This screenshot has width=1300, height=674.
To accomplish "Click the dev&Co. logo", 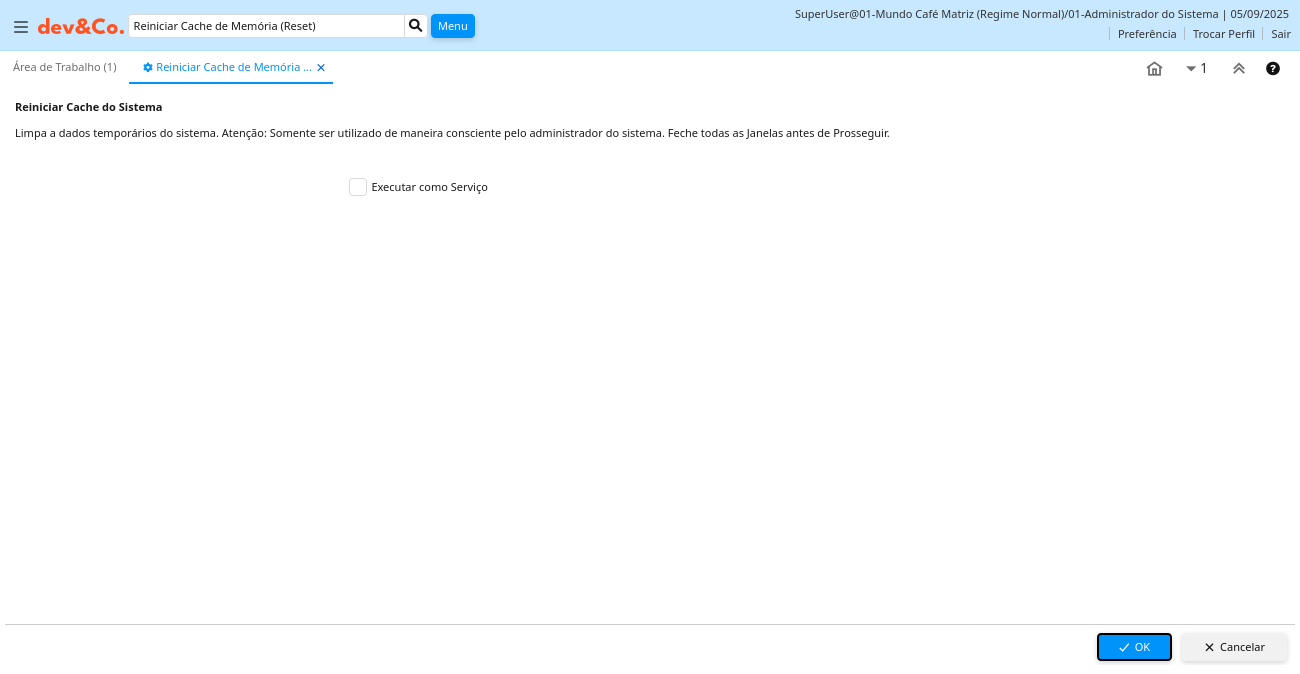I will point(81,27).
